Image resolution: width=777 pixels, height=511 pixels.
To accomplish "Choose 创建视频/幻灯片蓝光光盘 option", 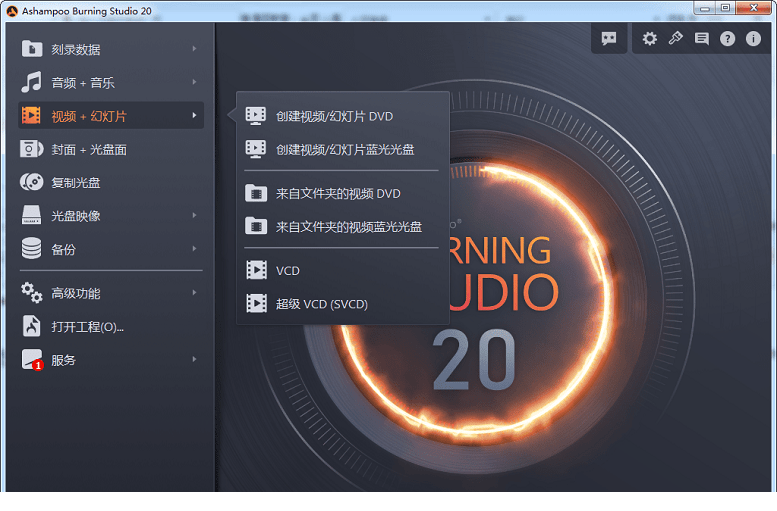I will coord(345,149).
